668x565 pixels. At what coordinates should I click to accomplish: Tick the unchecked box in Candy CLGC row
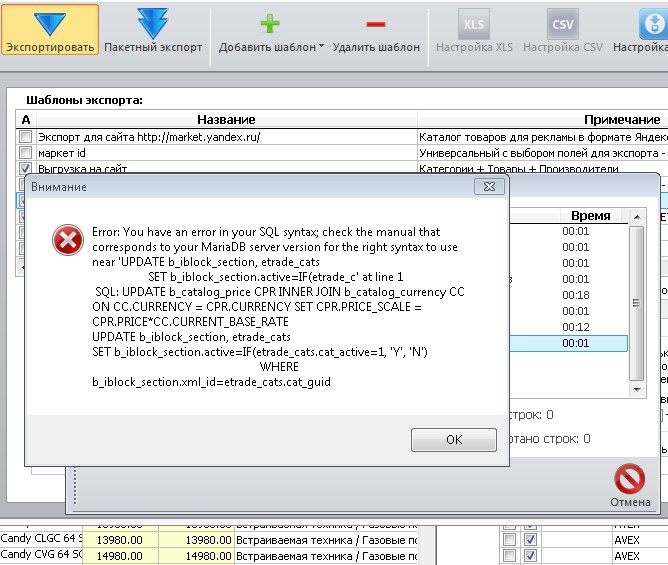509,539
